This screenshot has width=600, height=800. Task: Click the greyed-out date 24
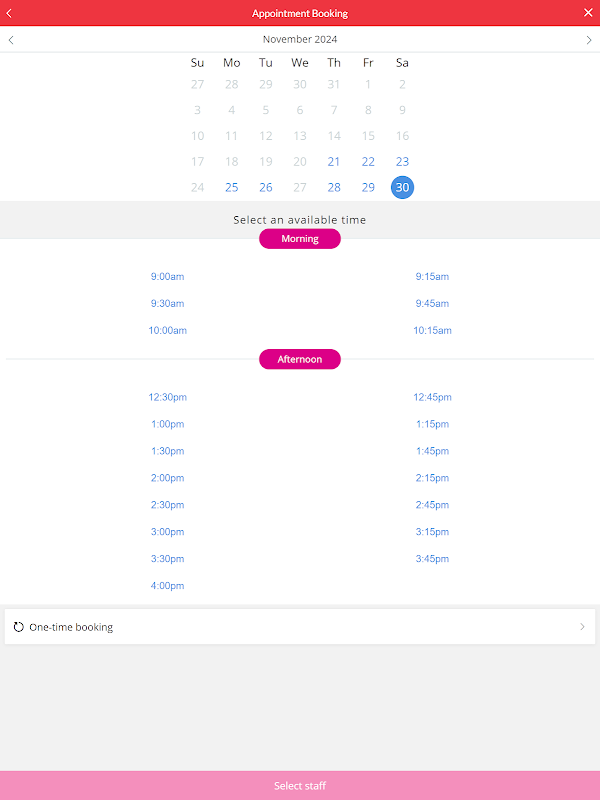tap(197, 187)
